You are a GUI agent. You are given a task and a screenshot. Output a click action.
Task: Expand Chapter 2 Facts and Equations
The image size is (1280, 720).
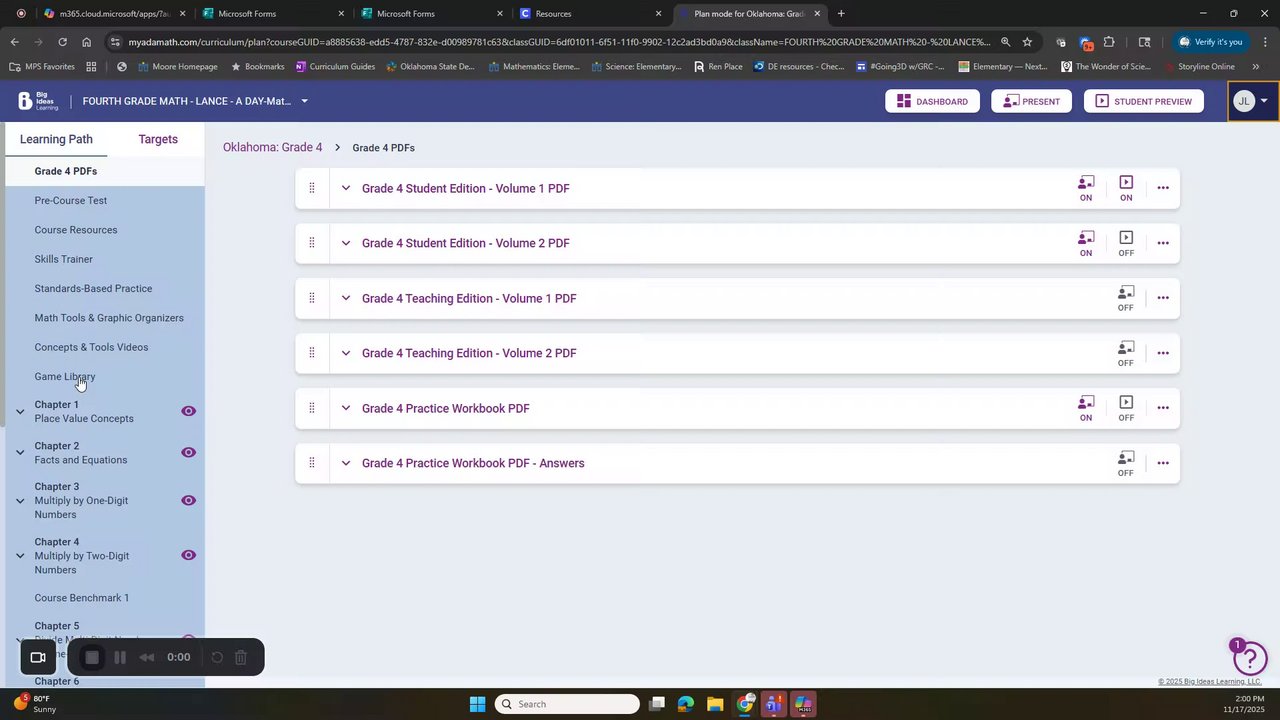(x=20, y=452)
